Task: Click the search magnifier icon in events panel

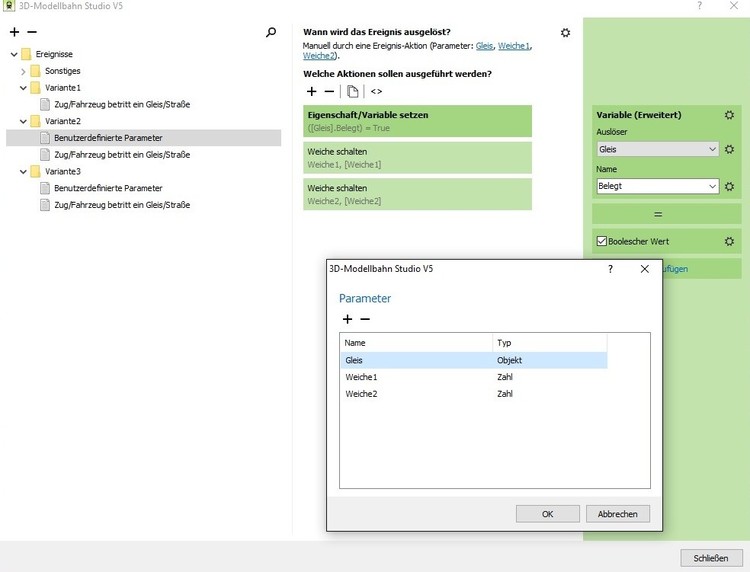Action: click(x=271, y=33)
